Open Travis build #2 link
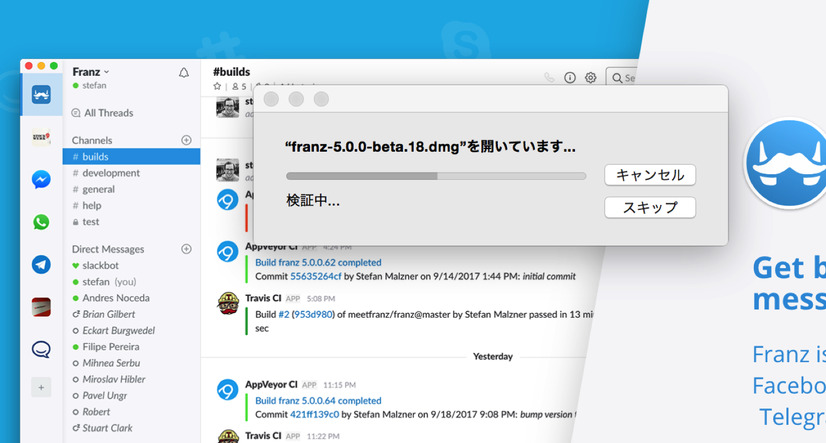 point(283,314)
